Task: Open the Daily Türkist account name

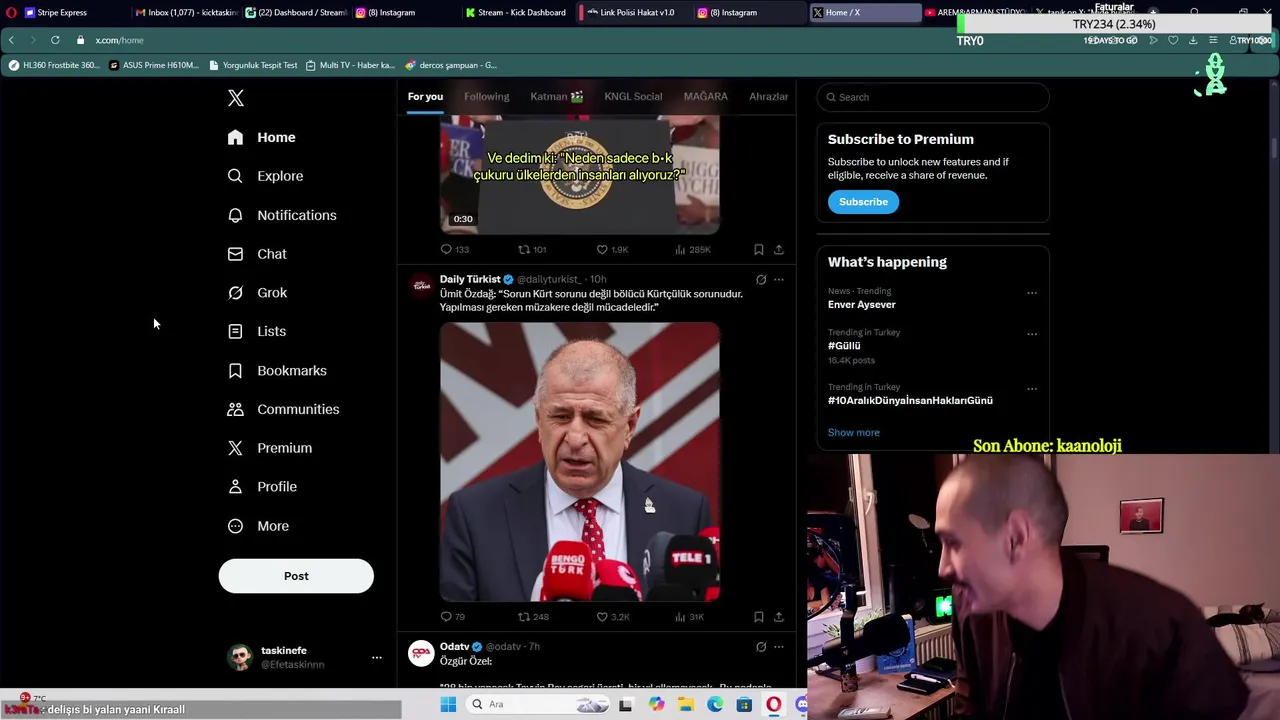Action: [470, 279]
